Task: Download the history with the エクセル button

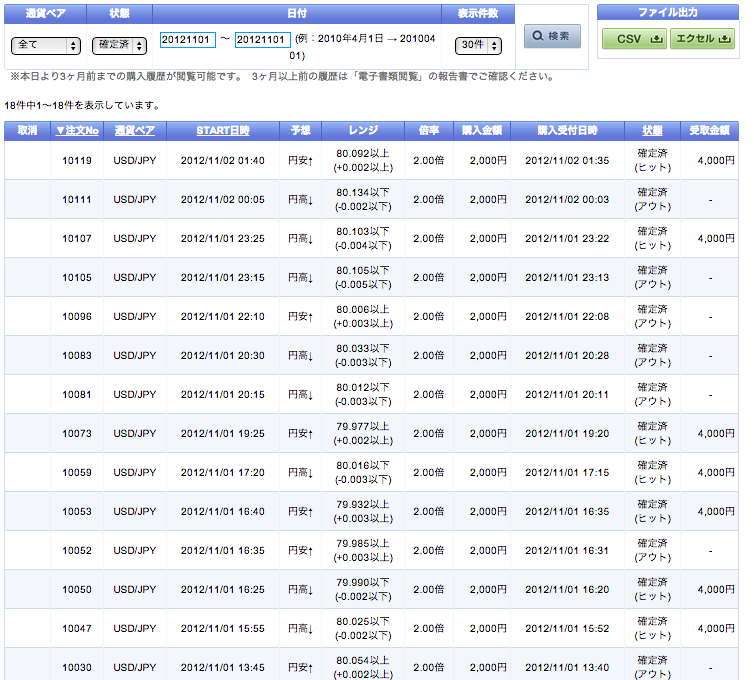Action: click(702, 39)
